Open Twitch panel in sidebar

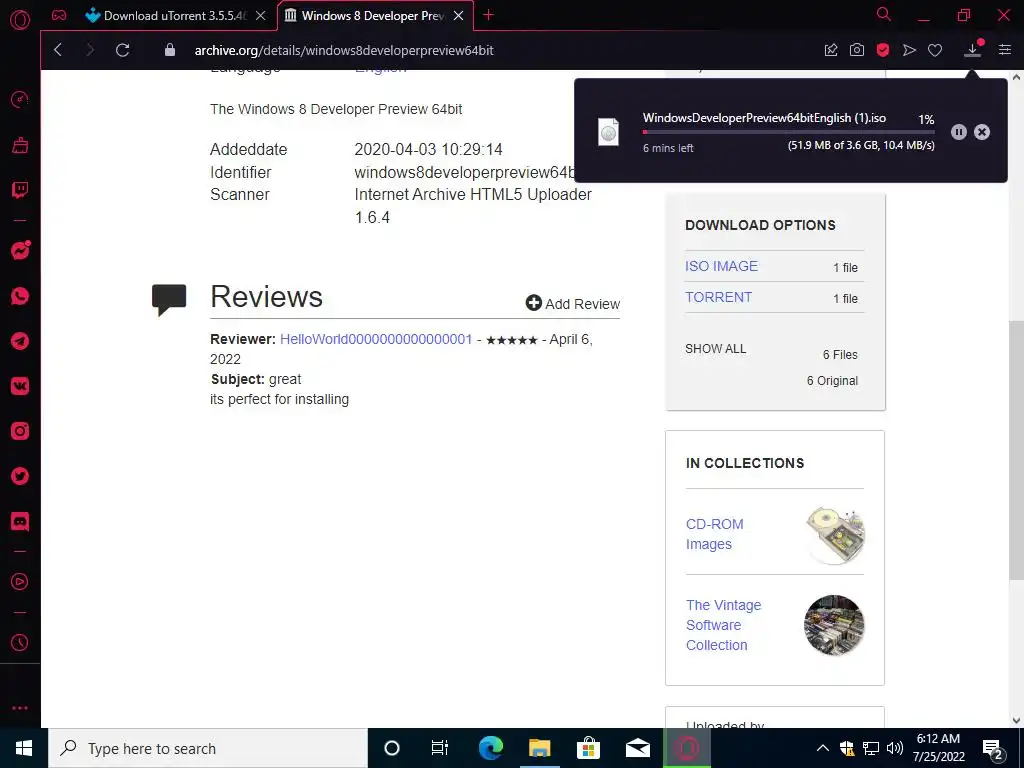coord(20,190)
